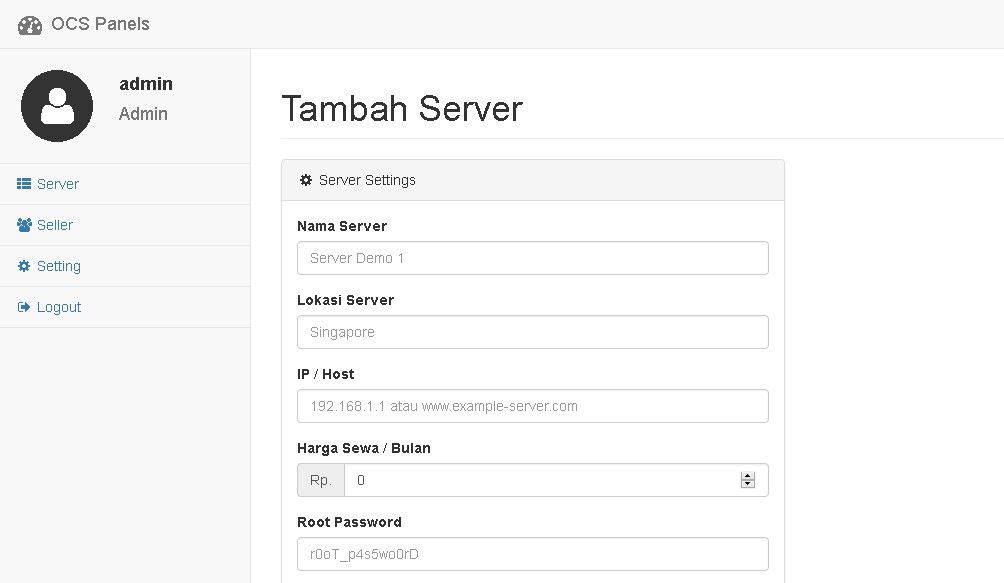The height and width of the screenshot is (583, 1004).
Task: Click the gear icon in Server Settings header
Action: [305, 180]
